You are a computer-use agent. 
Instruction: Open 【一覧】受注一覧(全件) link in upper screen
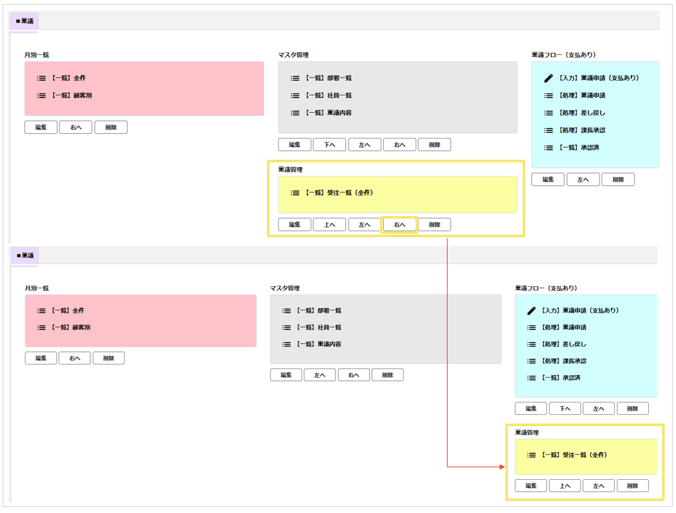pyautogui.click(x=339, y=193)
